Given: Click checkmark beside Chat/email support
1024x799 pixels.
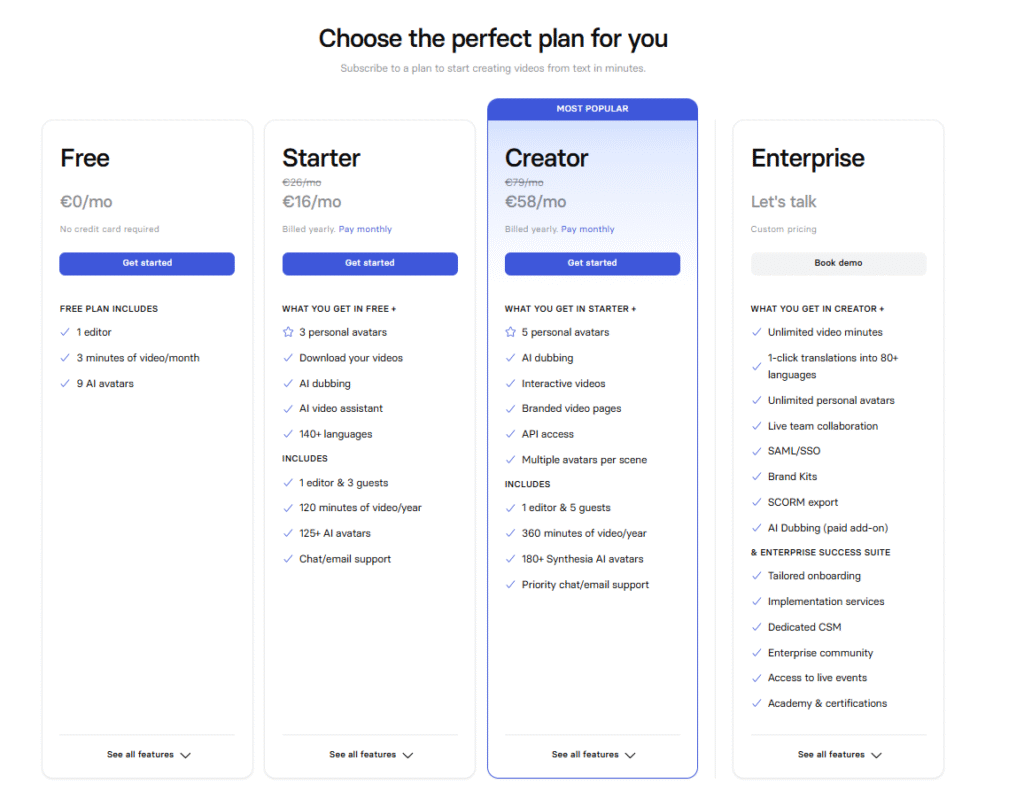Looking at the screenshot, I should click(288, 559).
